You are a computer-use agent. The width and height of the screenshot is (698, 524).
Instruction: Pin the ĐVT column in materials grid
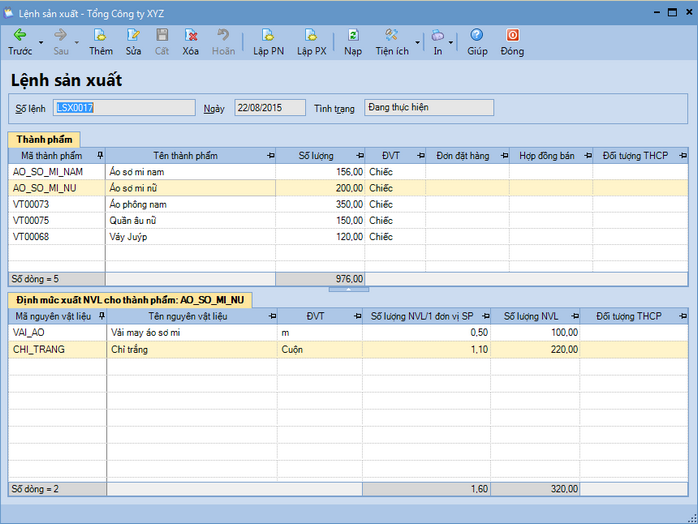click(357, 316)
